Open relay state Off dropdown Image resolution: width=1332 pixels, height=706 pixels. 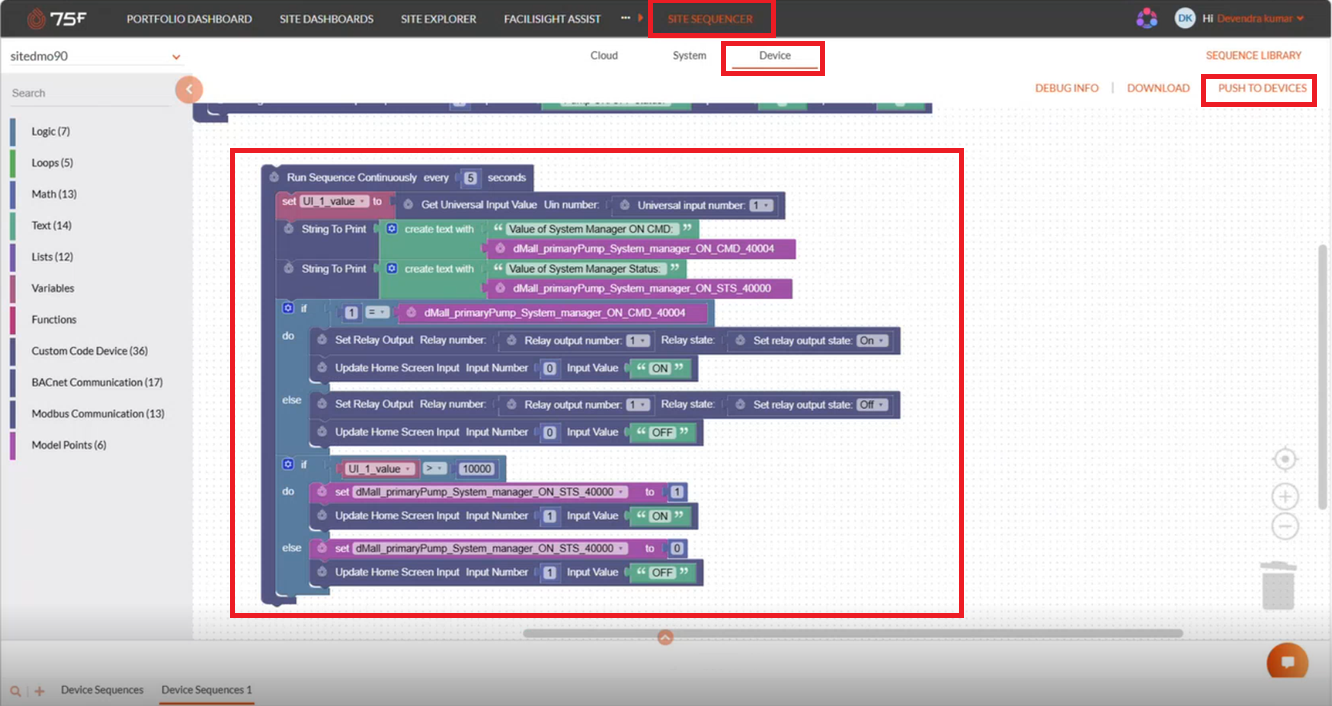(x=872, y=405)
